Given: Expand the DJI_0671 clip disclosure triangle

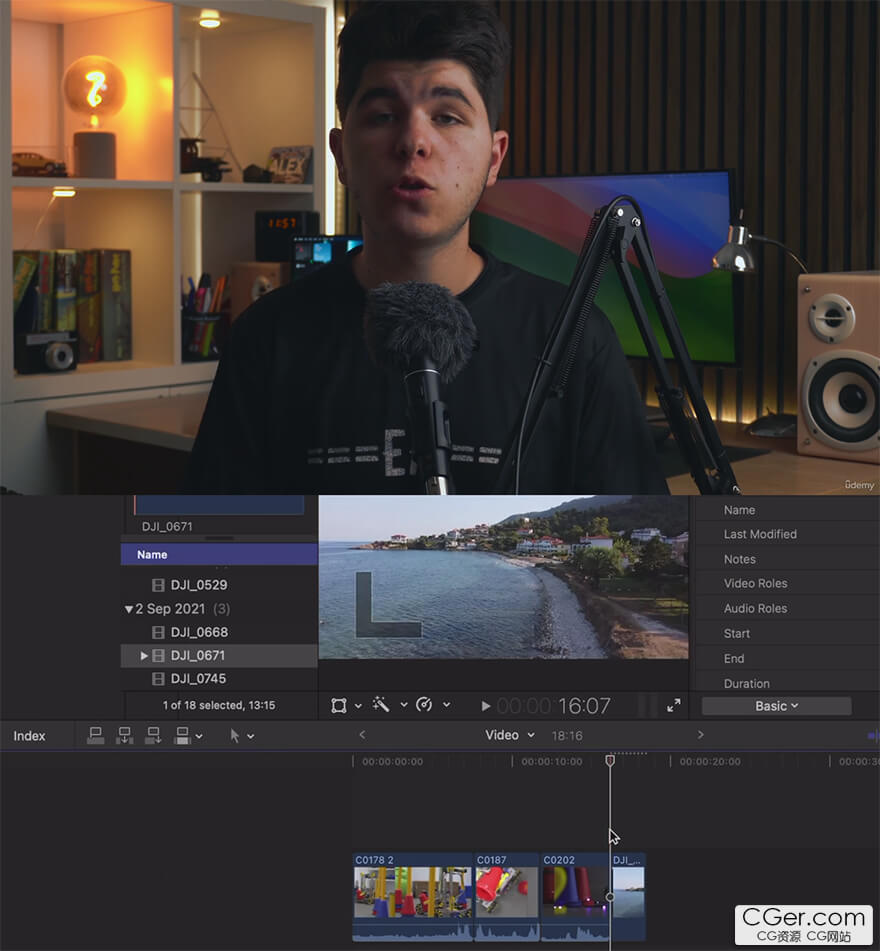Looking at the screenshot, I should (x=144, y=656).
